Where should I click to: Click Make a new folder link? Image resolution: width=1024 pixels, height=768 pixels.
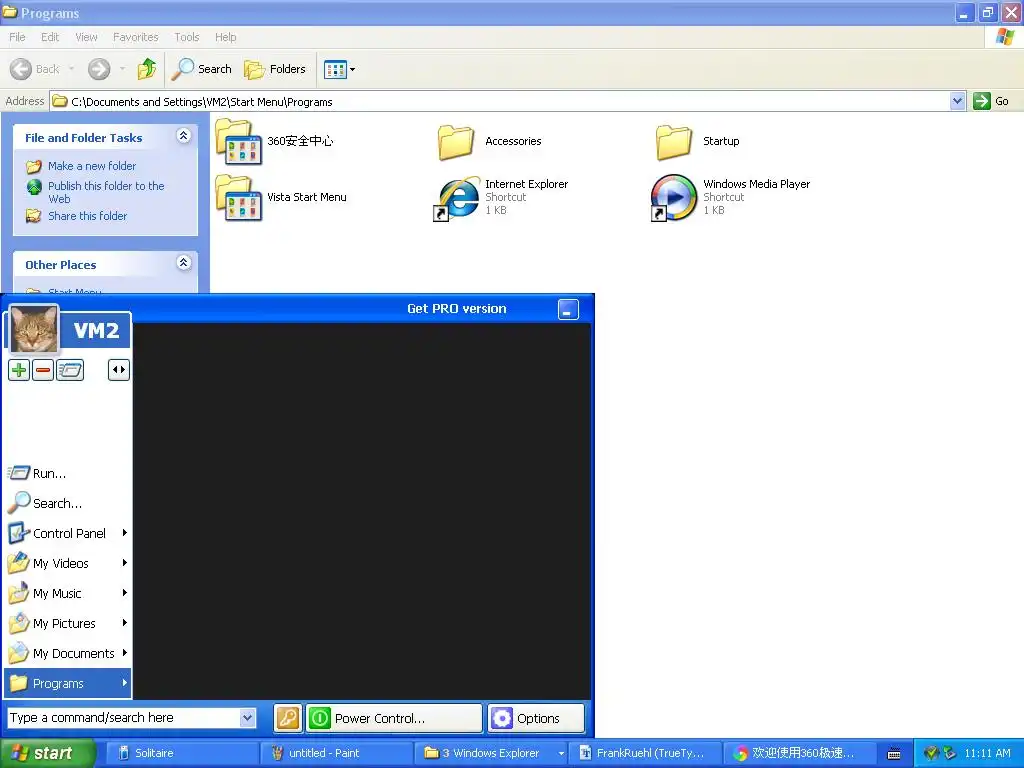pyautogui.click(x=92, y=166)
